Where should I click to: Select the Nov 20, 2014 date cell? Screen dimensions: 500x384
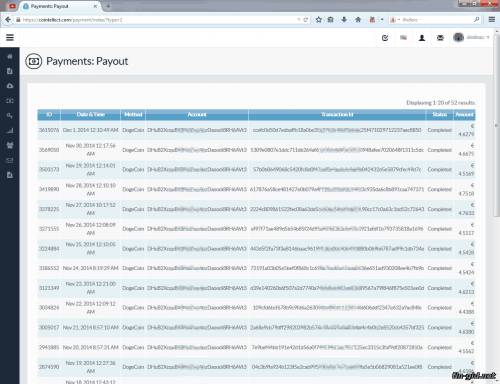coord(91,347)
